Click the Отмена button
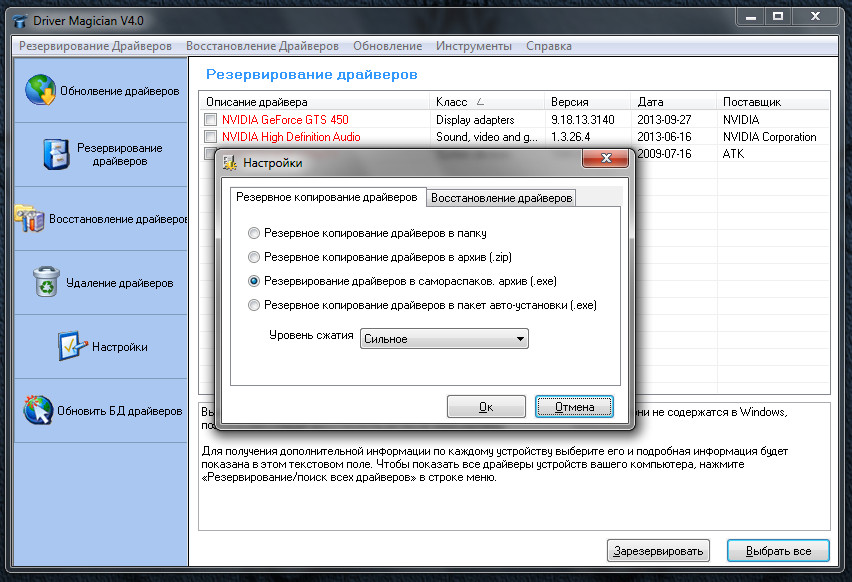852x582 pixels. 574,406
